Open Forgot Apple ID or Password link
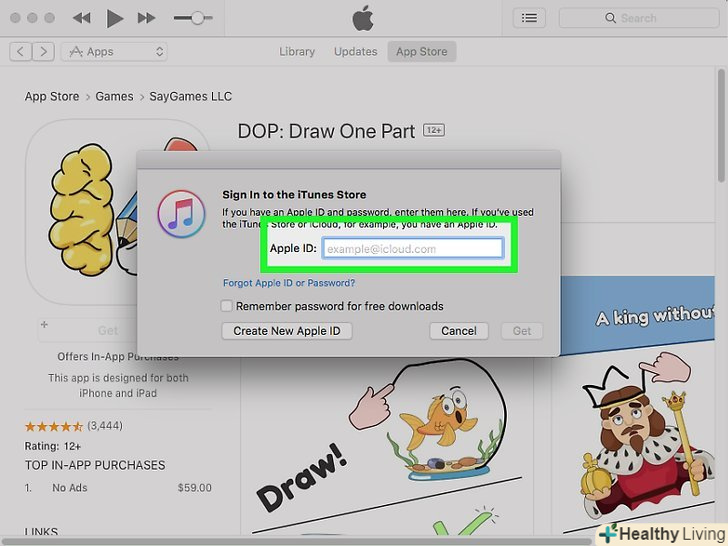Image resolution: width=728 pixels, height=546 pixels. coord(289,283)
